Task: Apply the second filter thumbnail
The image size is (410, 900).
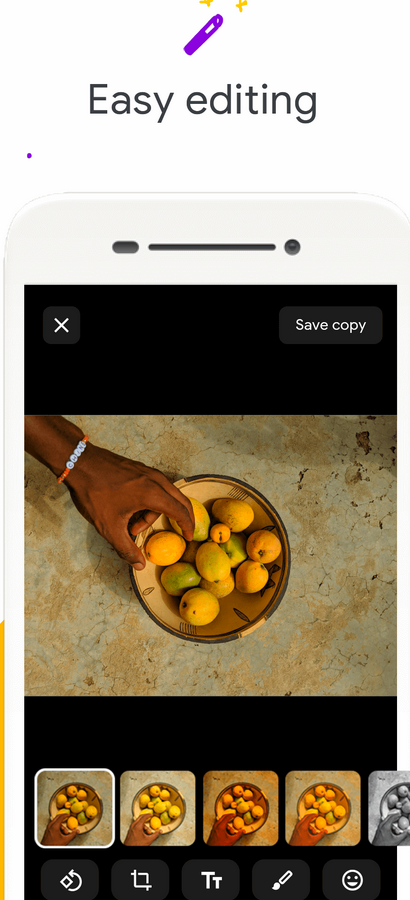Action: click(x=158, y=808)
